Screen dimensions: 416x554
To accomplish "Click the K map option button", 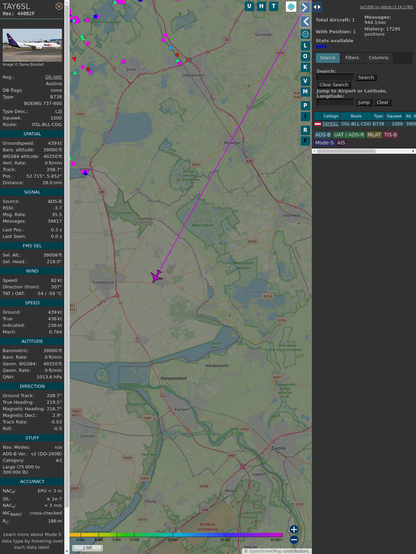I will point(305,67).
